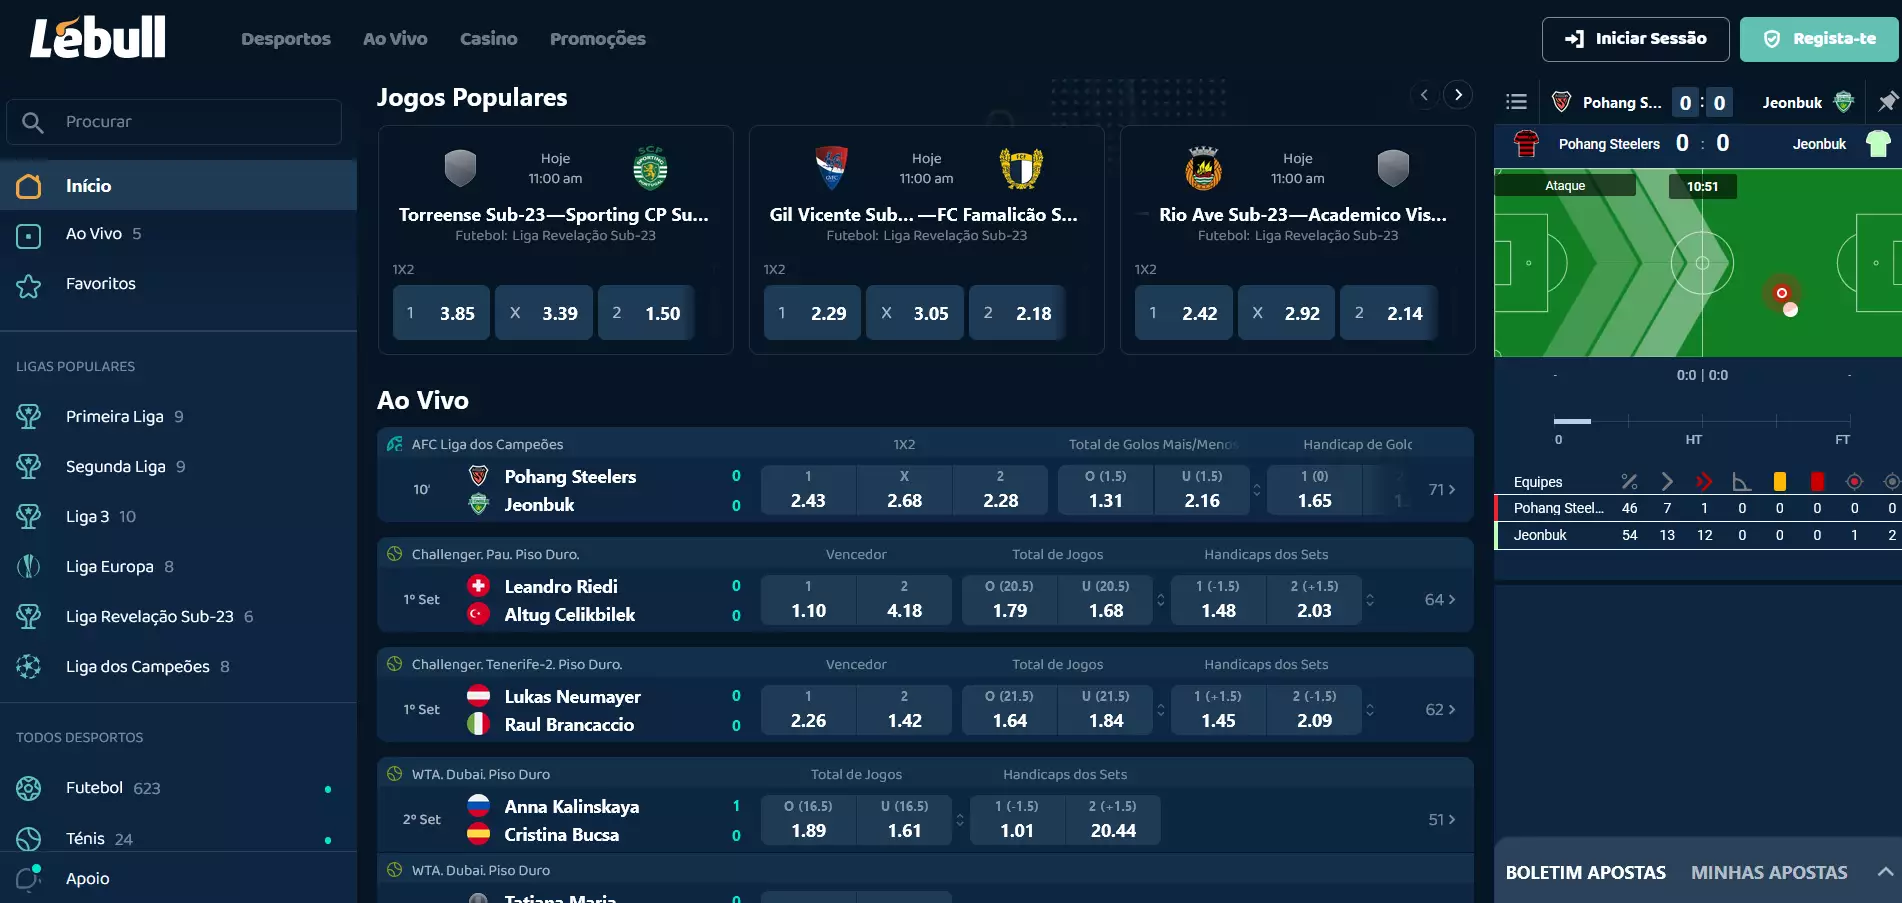Open the Casino menu item
Screen dimensions: 1902x903
[x=488, y=39]
